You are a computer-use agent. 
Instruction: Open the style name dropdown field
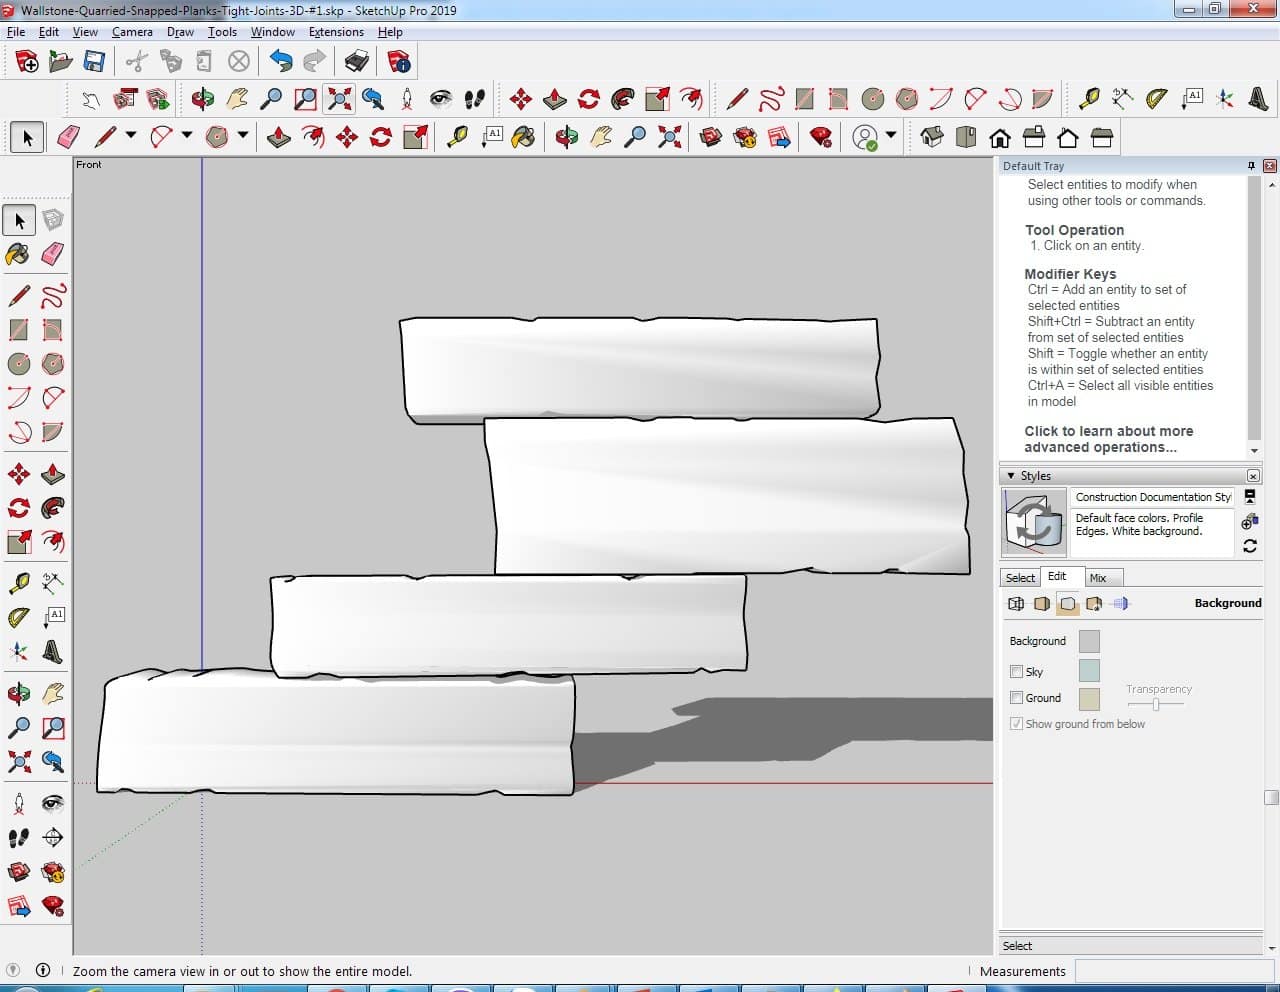click(1153, 497)
